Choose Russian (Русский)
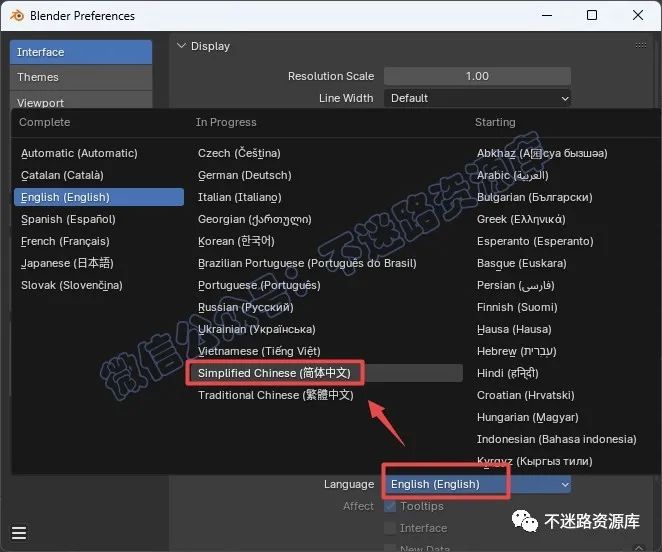 click(x=325, y=307)
